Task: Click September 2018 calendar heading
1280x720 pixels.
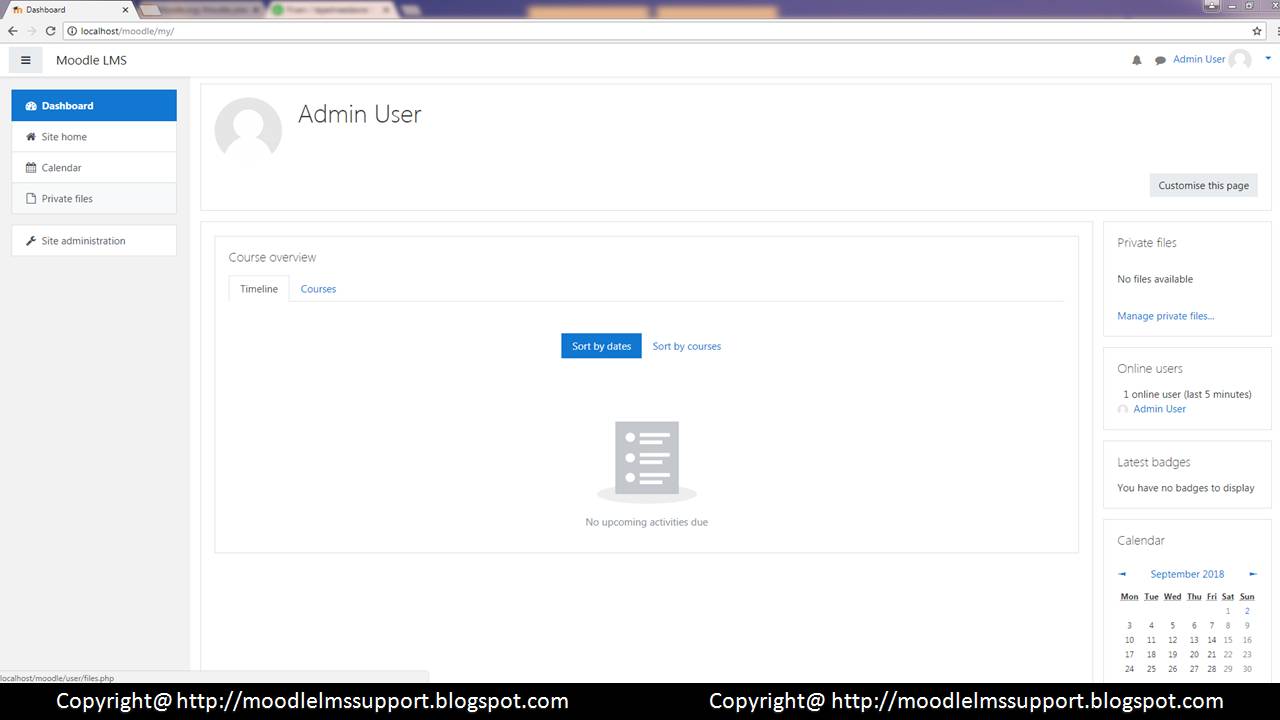Action: [x=1187, y=573]
